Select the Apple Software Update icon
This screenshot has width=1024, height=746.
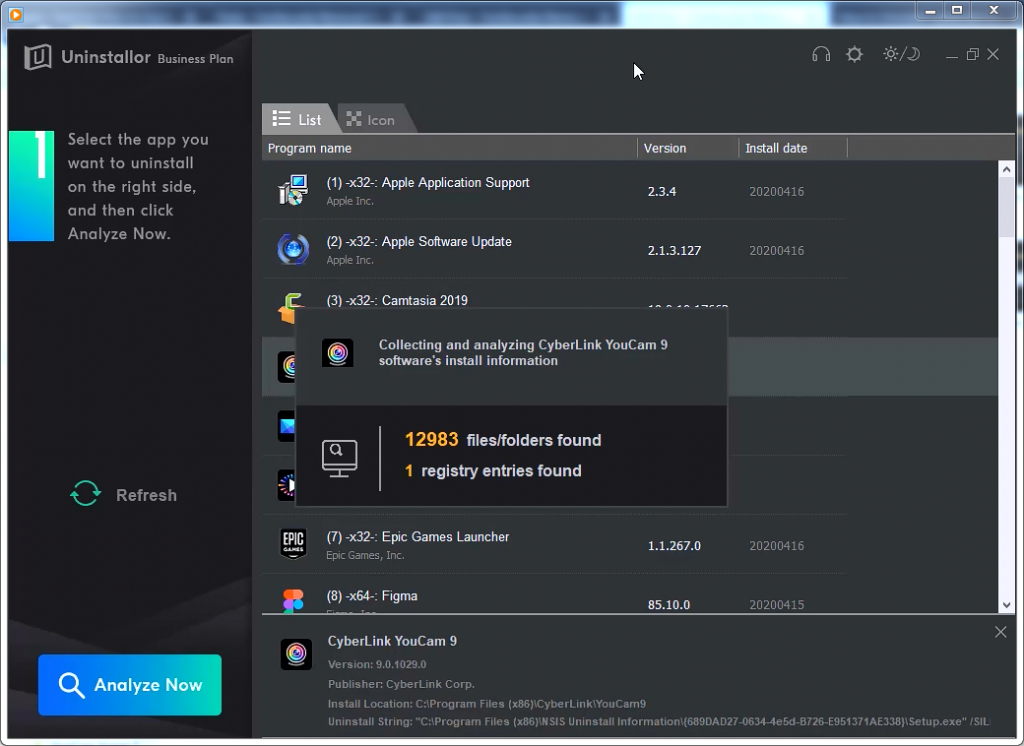click(293, 249)
